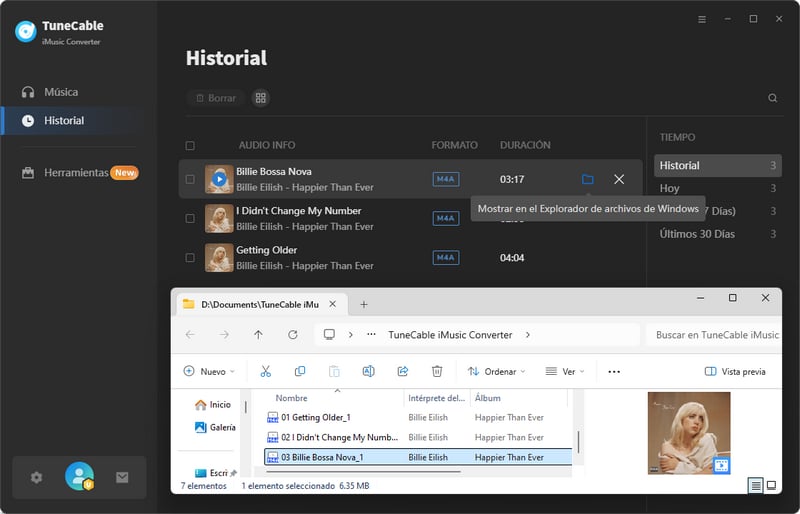Open the mail feedback icon
This screenshot has width=800, height=514.
click(x=122, y=477)
